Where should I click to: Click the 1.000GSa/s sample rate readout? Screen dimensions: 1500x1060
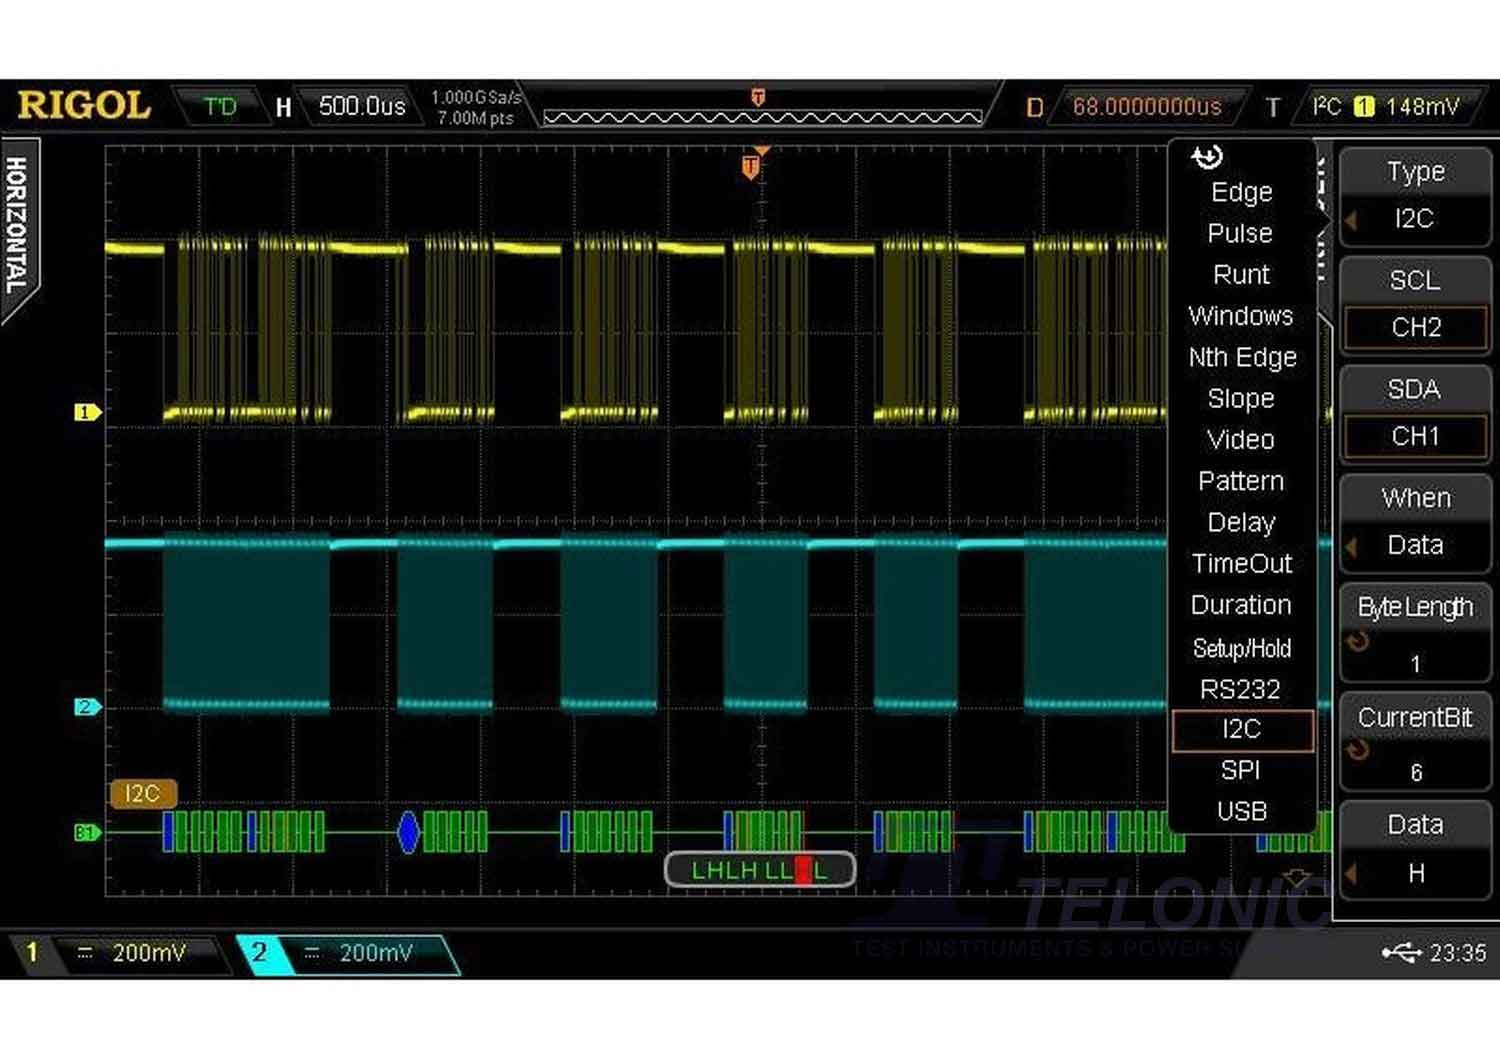click(x=476, y=97)
